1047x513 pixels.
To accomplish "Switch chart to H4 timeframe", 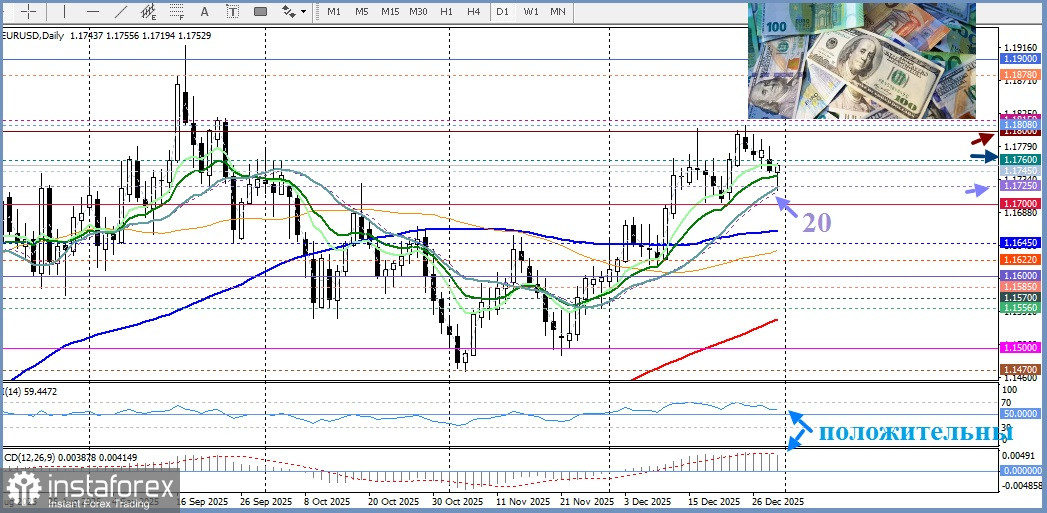I will tap(473, 11).
